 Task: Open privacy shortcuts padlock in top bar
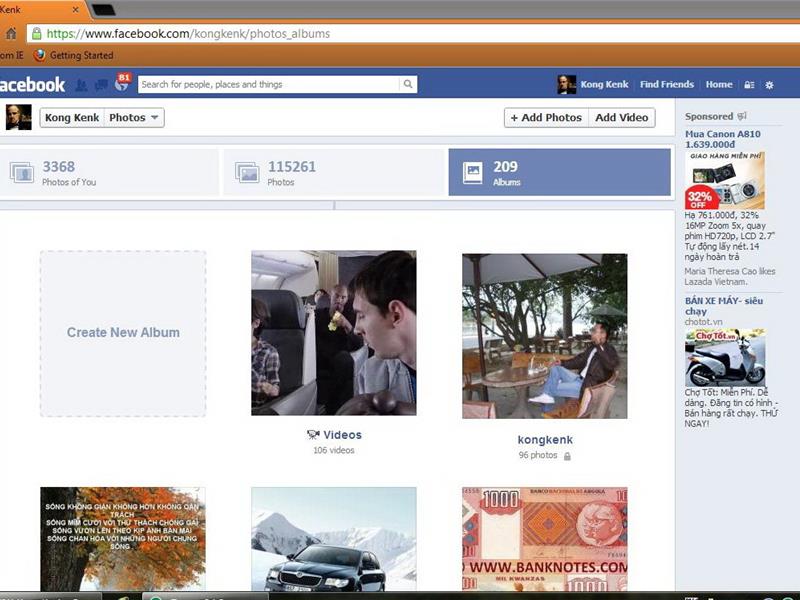[x=749, y=84]
